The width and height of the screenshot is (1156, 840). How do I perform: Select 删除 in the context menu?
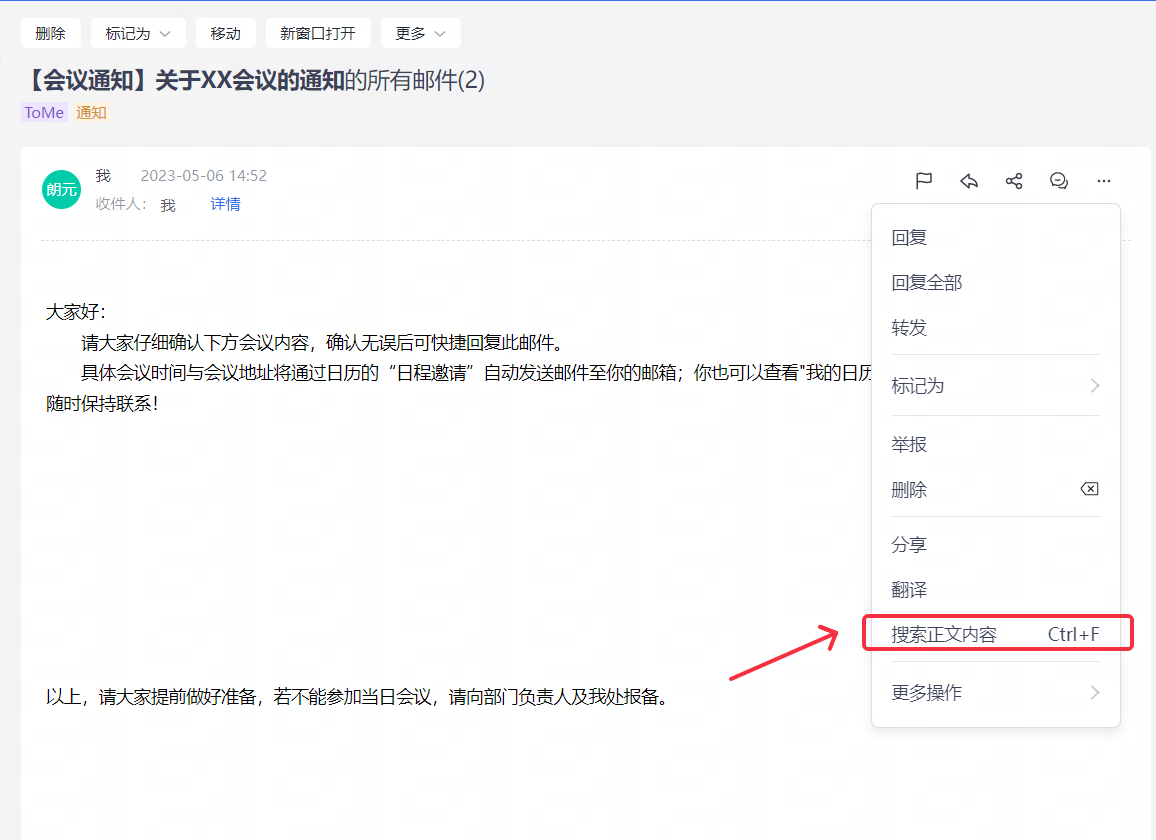point(995,490)
